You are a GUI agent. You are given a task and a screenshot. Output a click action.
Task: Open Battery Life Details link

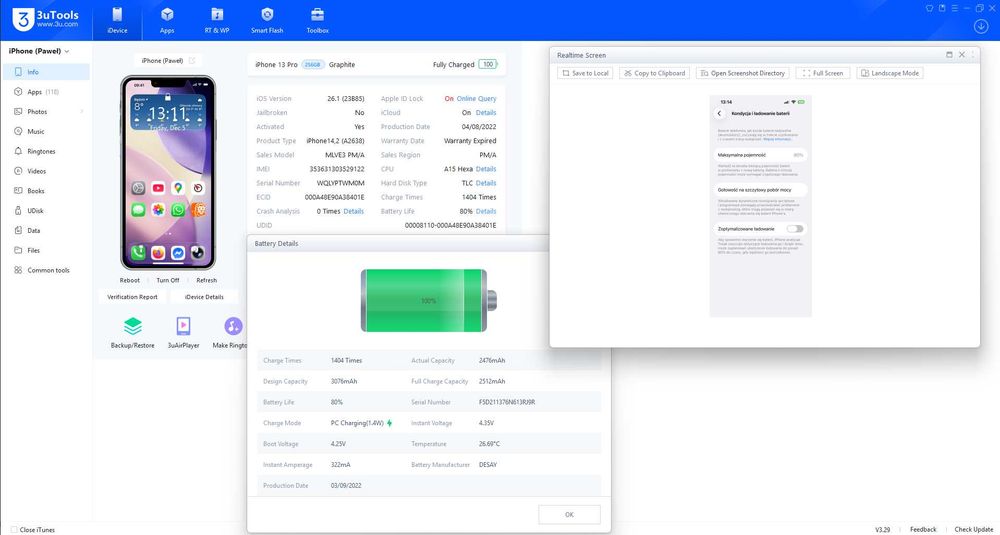click(x=486, y=211)
